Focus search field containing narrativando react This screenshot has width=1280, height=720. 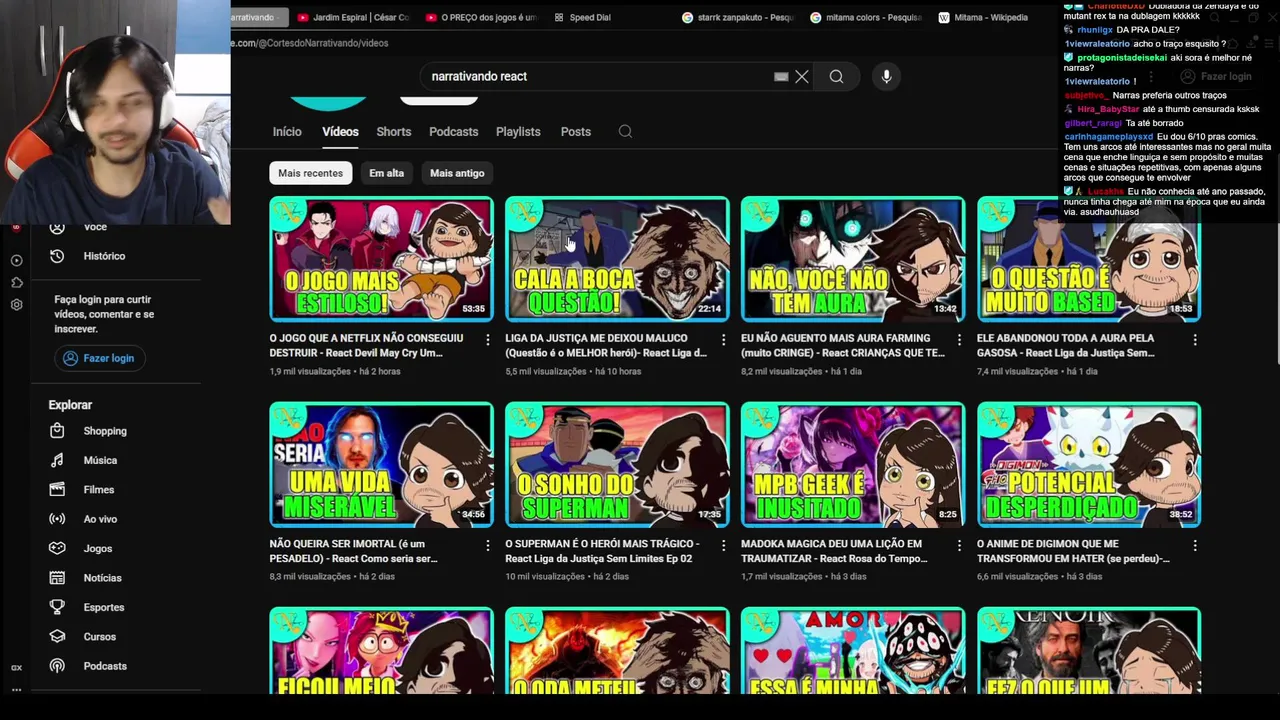(595, 76)
